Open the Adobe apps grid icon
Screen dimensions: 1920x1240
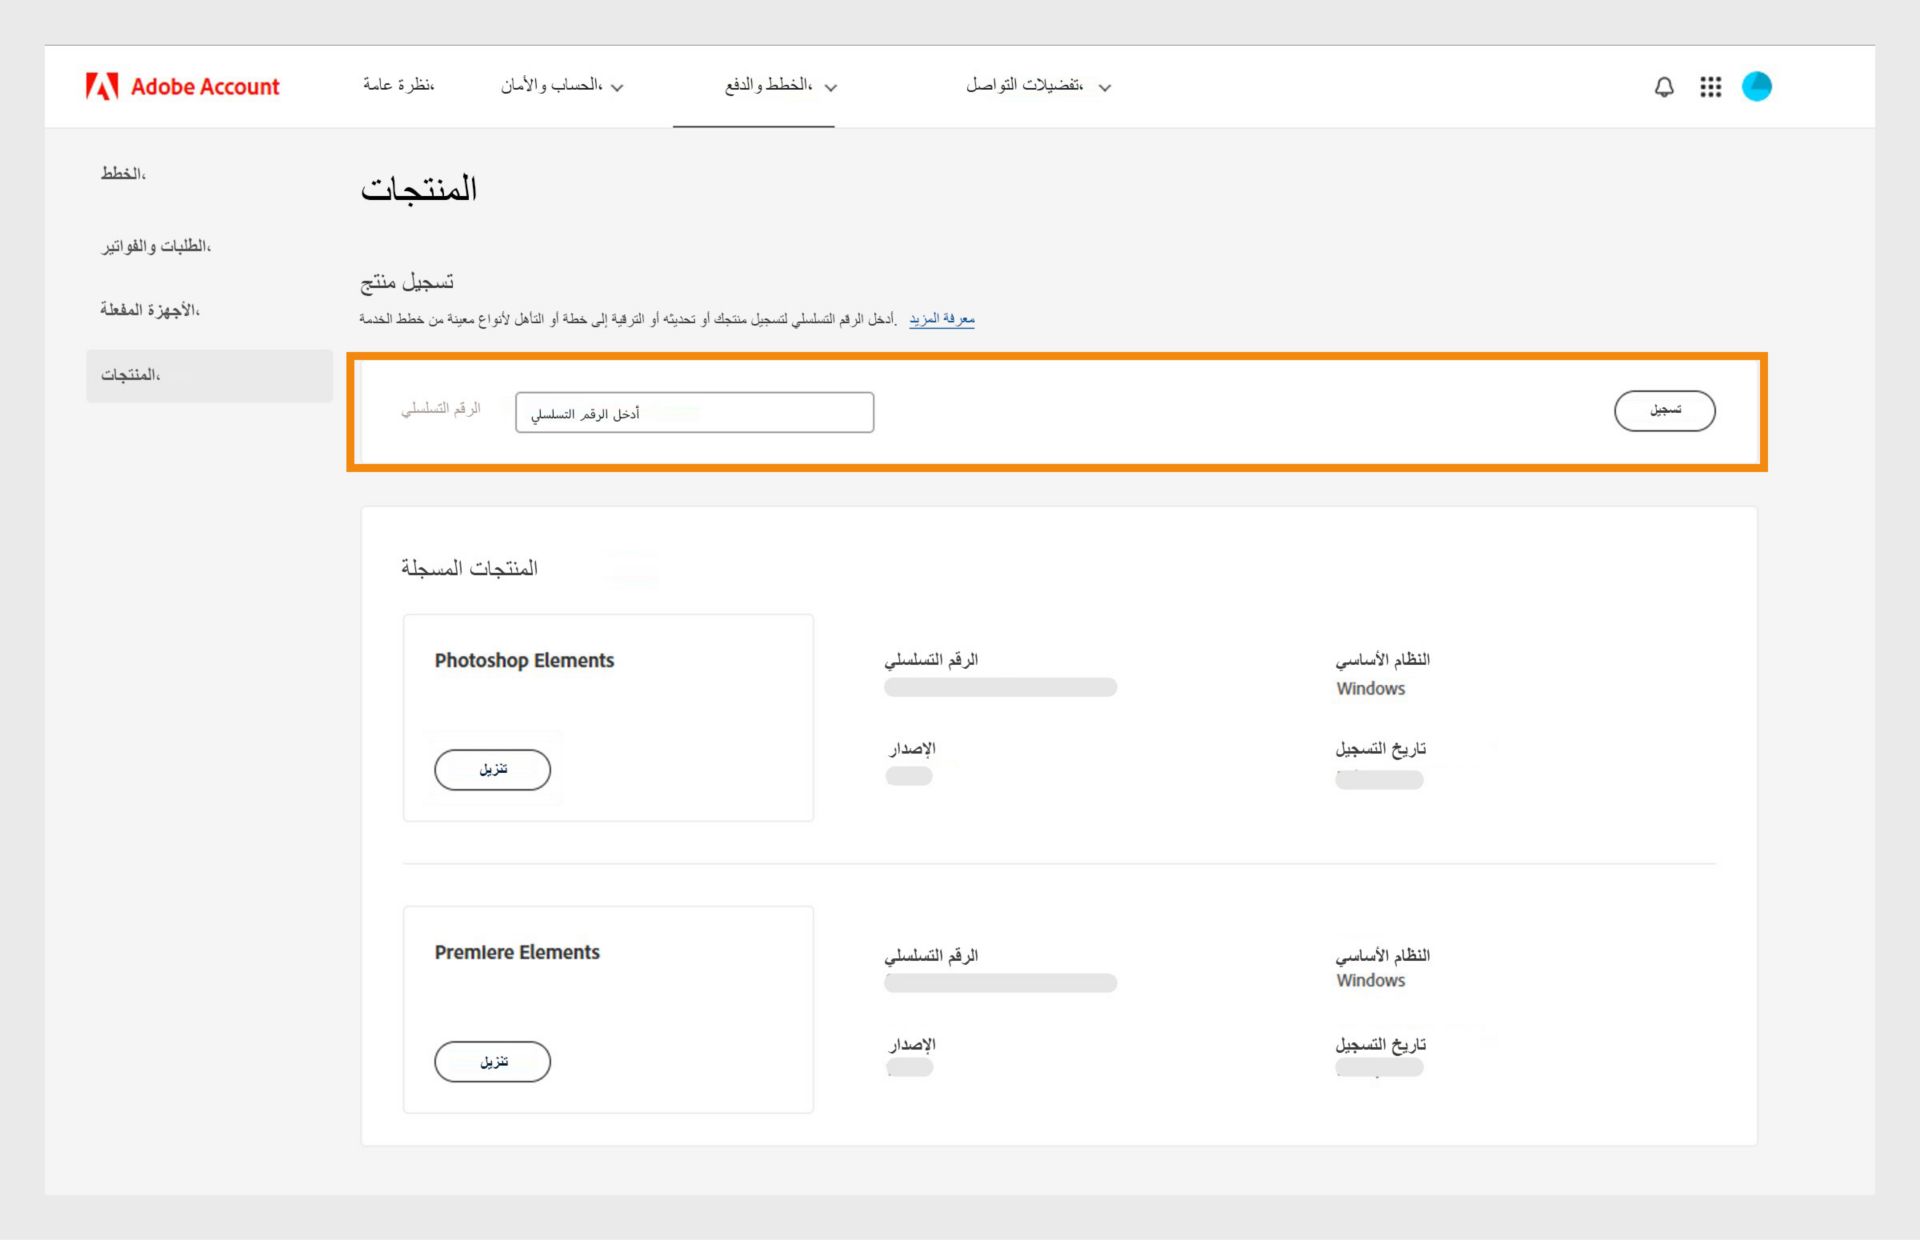coord(1710,87)
